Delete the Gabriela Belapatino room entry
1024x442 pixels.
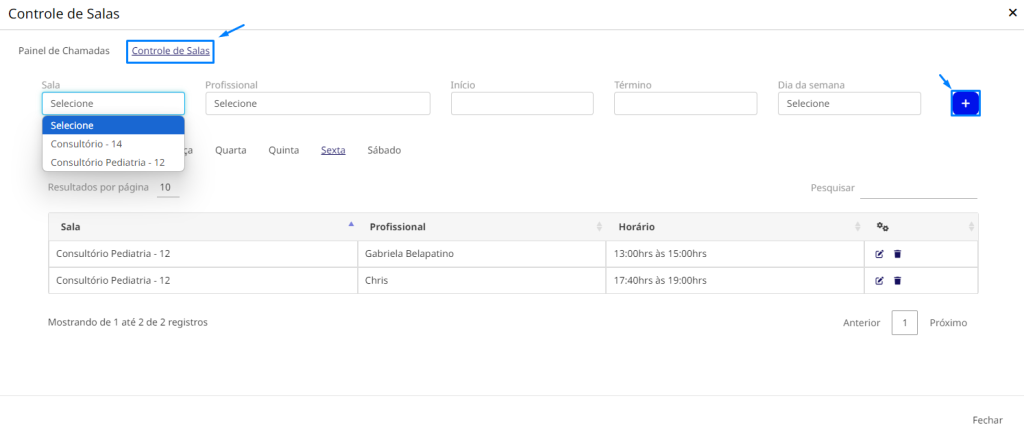point(897,254)
